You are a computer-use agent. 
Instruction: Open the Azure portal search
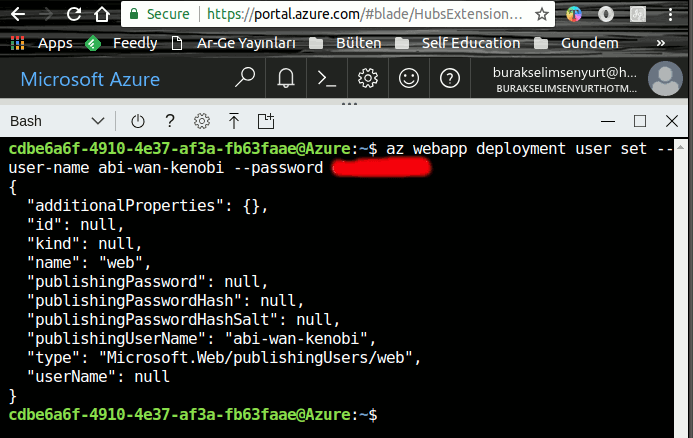tap(245, 79)
